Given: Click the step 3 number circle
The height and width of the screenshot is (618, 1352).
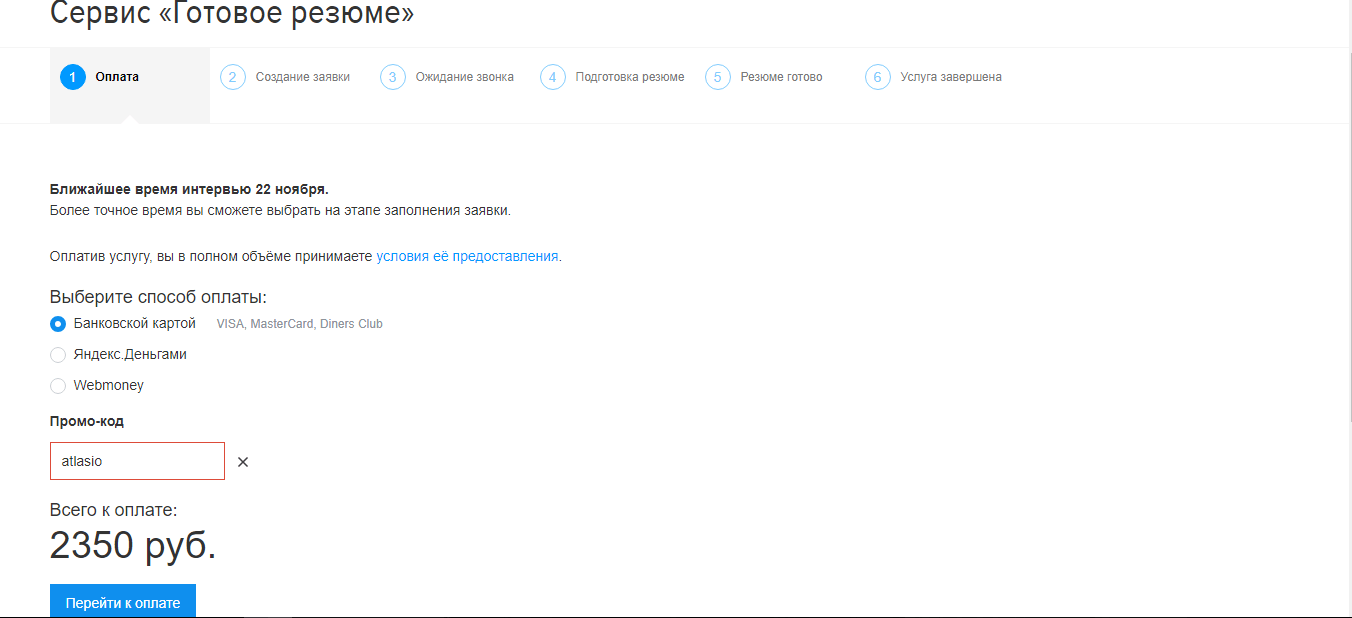Looking at the screenshot, I should click(393, 77).
